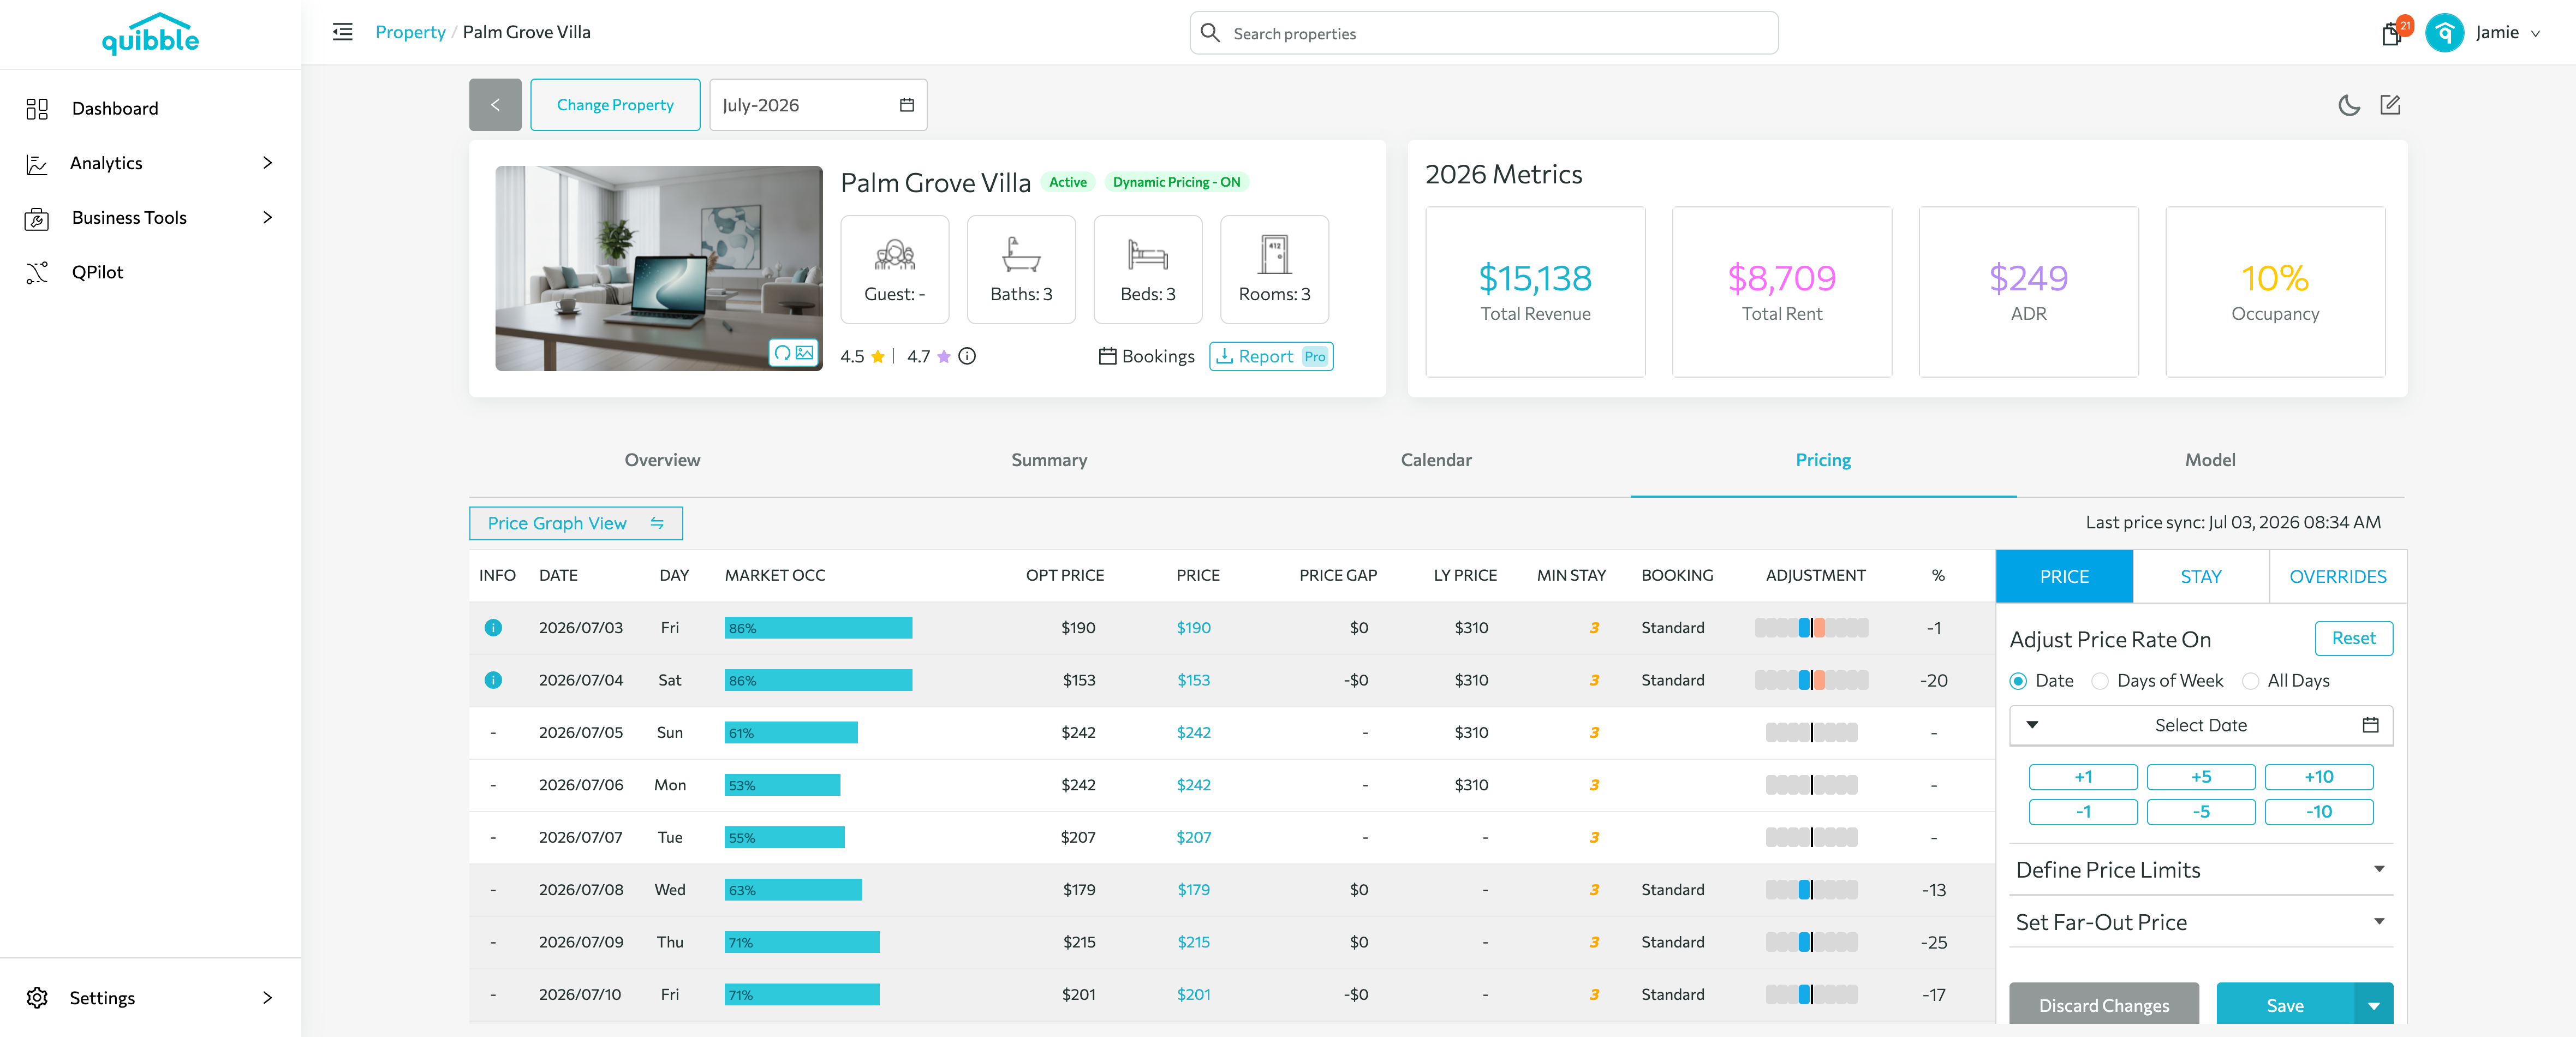Select the All Days radio option

coord(2250,681)
